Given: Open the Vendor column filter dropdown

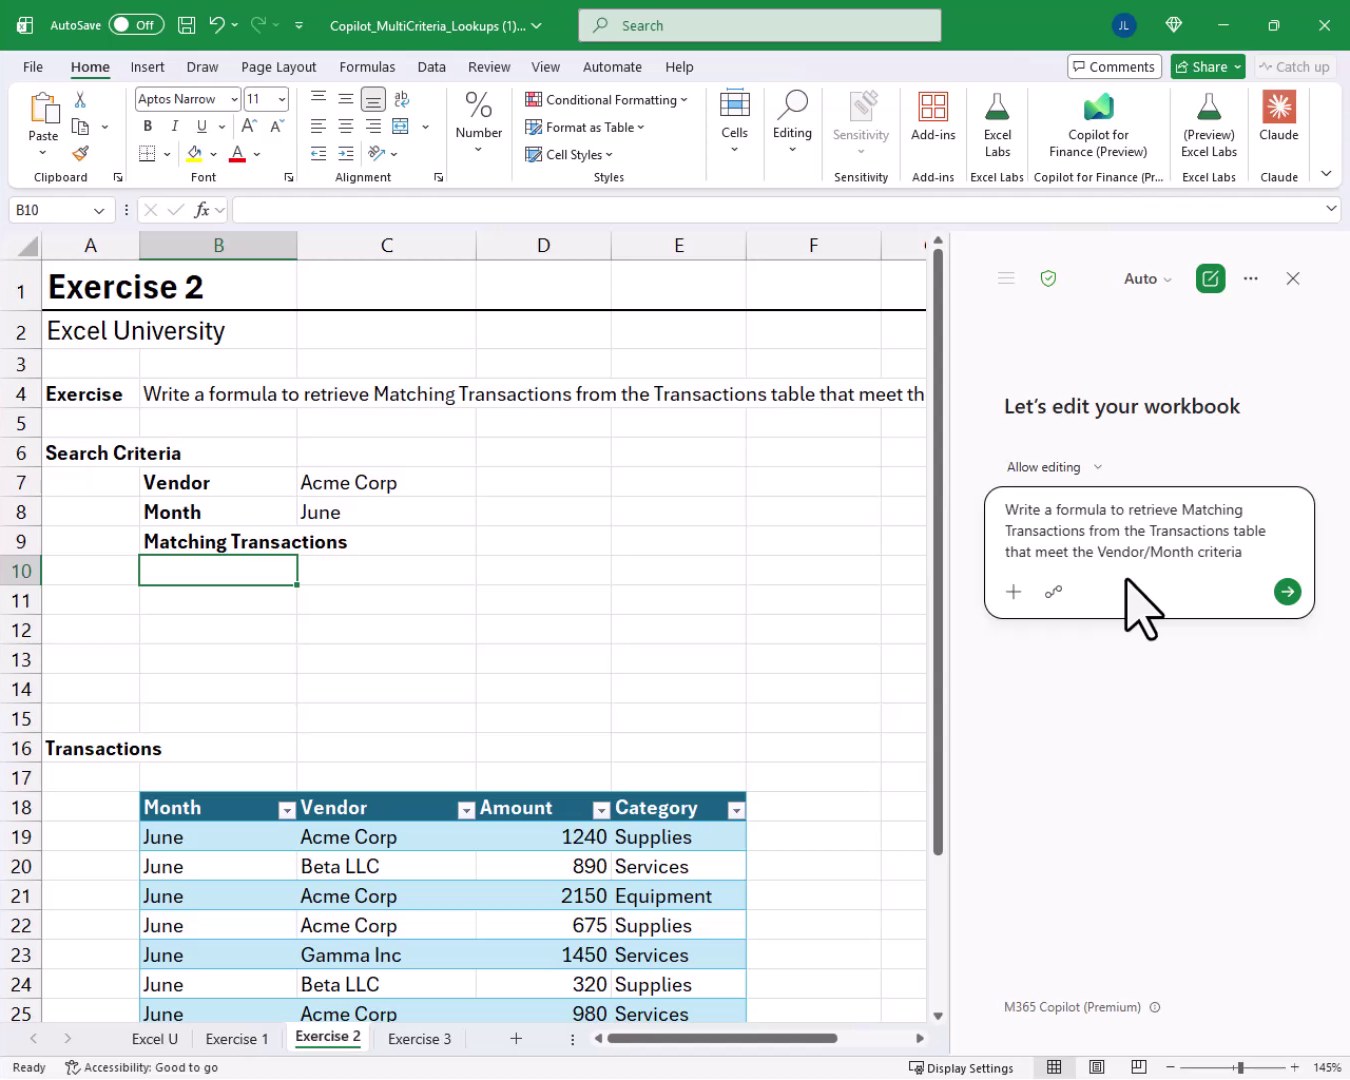Looking at the screenshot, I should (x=466, y=810).
